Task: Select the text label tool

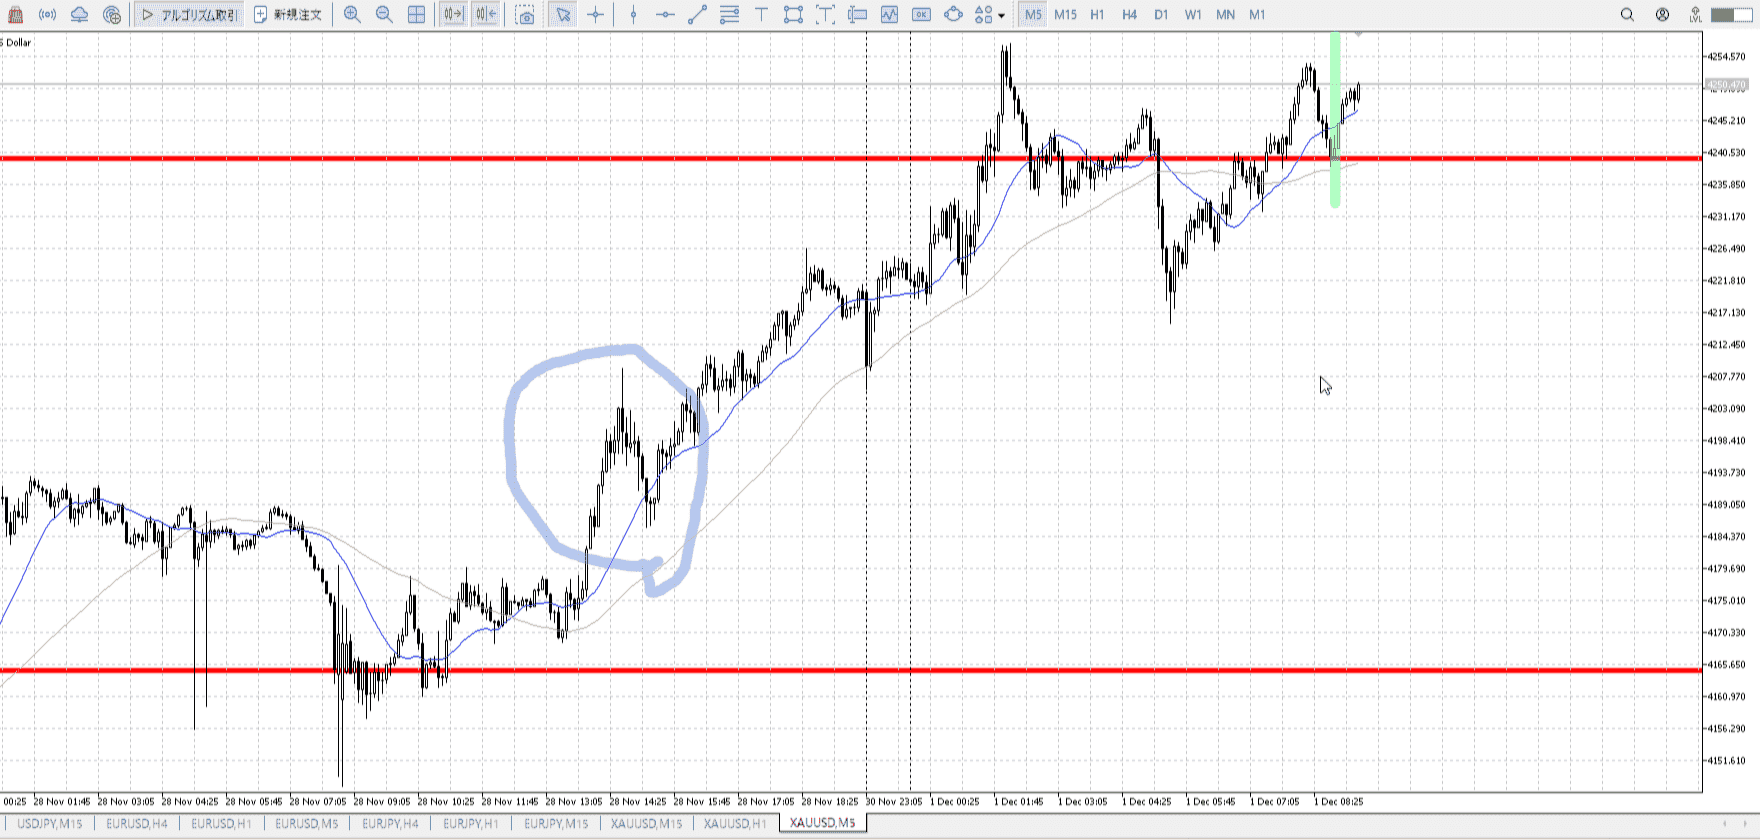Action: (761, 15)
